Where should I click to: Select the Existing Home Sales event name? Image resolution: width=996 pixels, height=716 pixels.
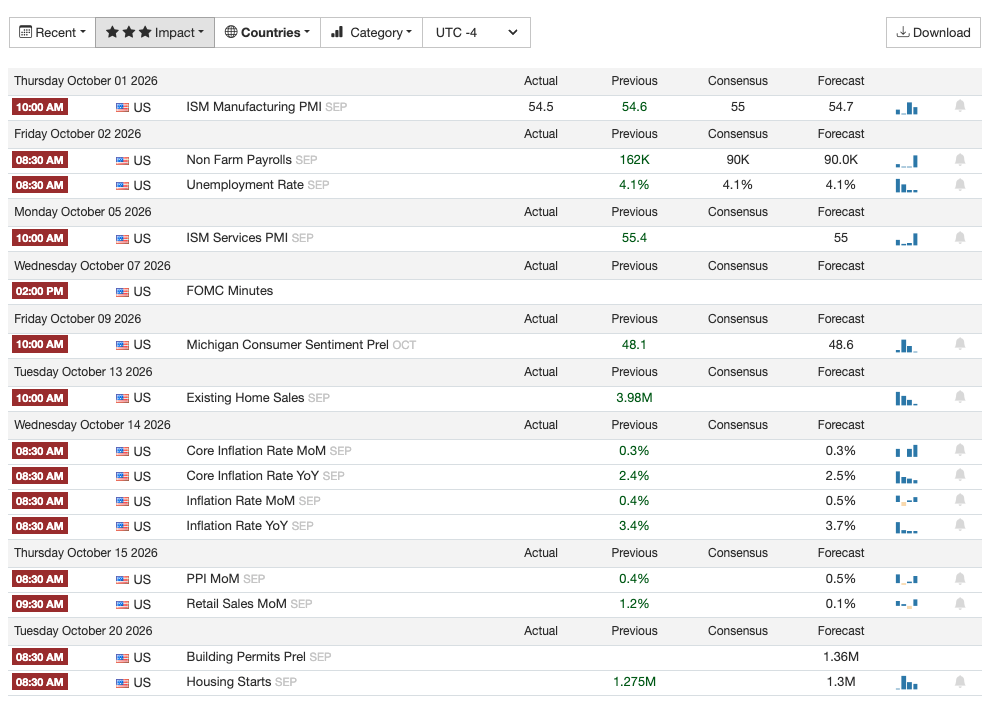[245, 398]
